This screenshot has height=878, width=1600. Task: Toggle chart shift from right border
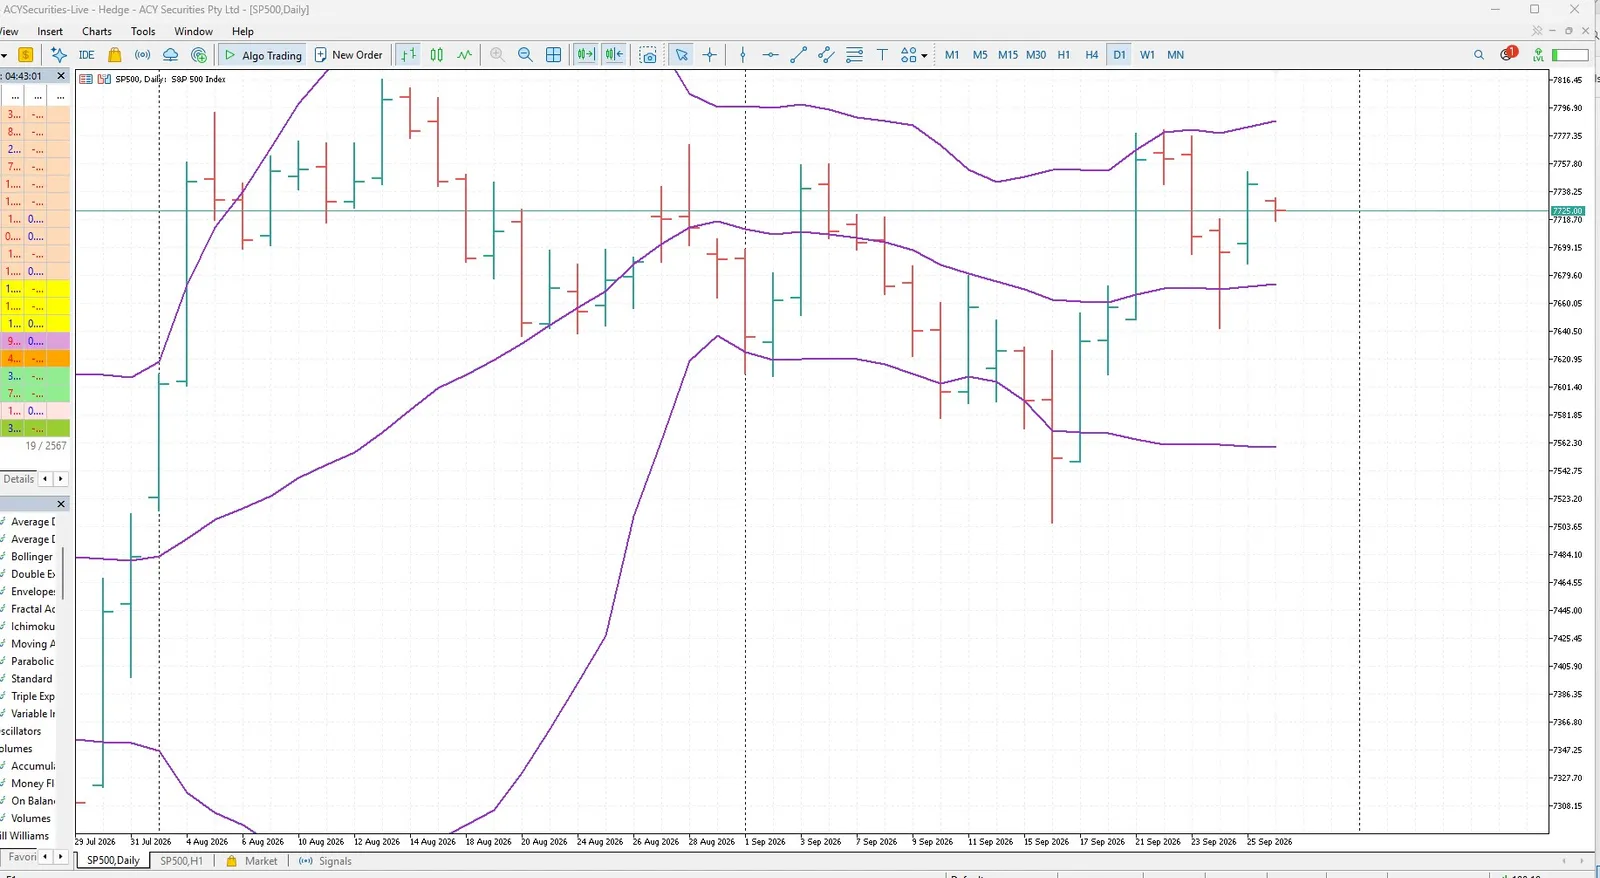614,55
